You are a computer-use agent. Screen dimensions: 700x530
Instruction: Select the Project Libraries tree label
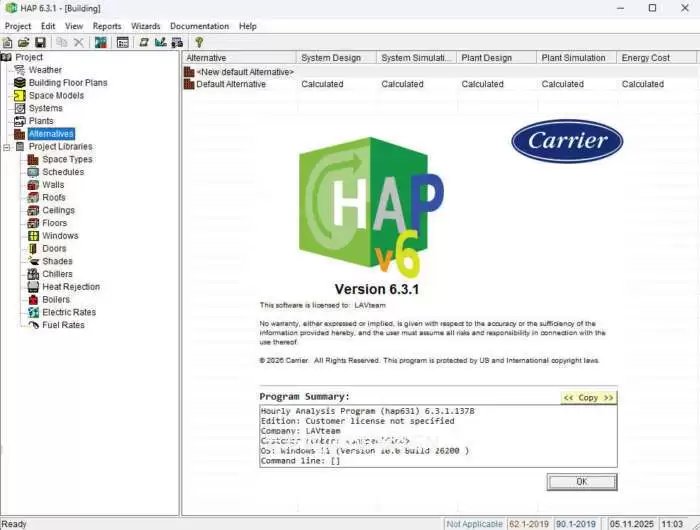tap(60, 146)
